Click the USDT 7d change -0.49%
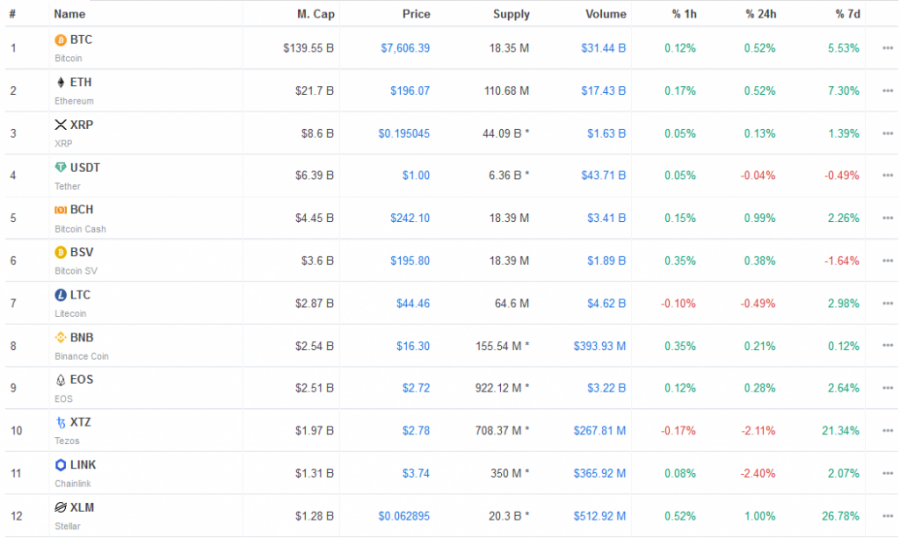Viewport: 900px width, 538px height. click(842, 175)
